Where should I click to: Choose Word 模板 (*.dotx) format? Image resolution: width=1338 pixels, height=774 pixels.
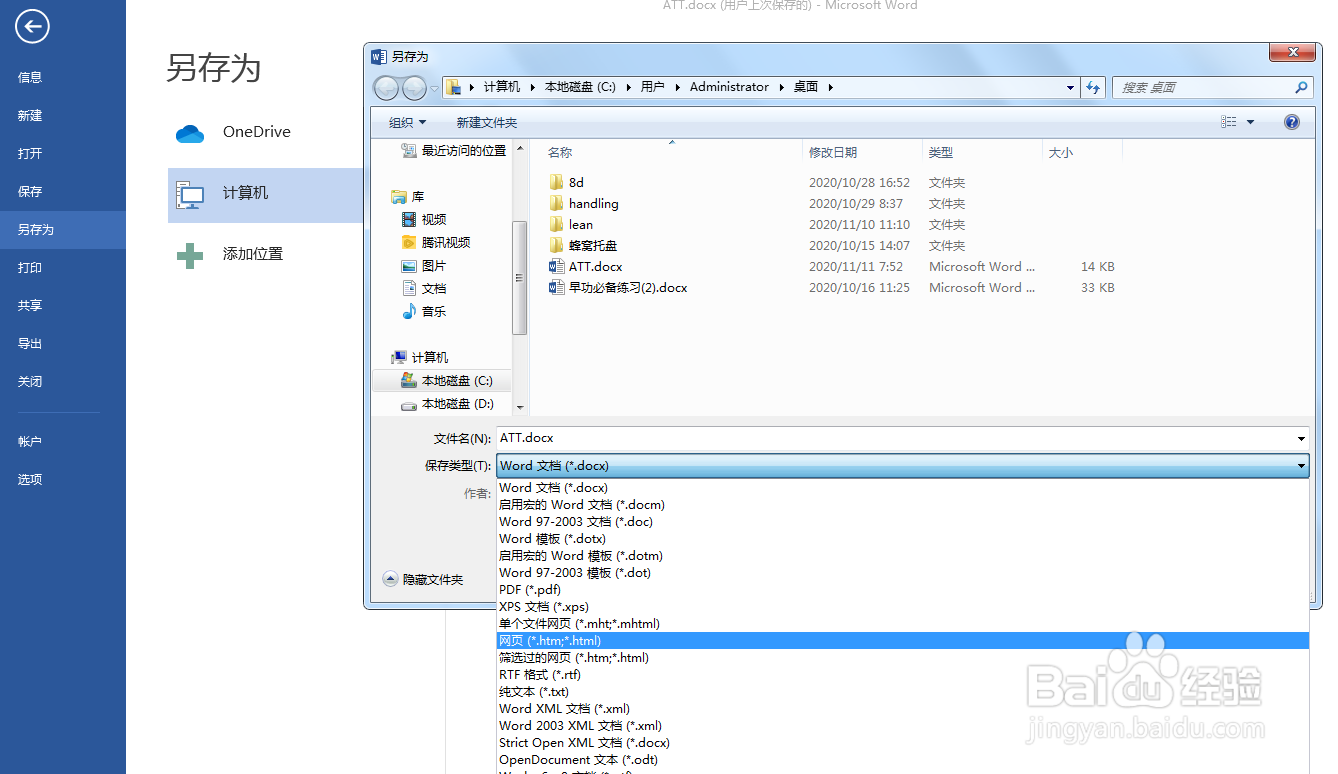click(x=553, y=539)
